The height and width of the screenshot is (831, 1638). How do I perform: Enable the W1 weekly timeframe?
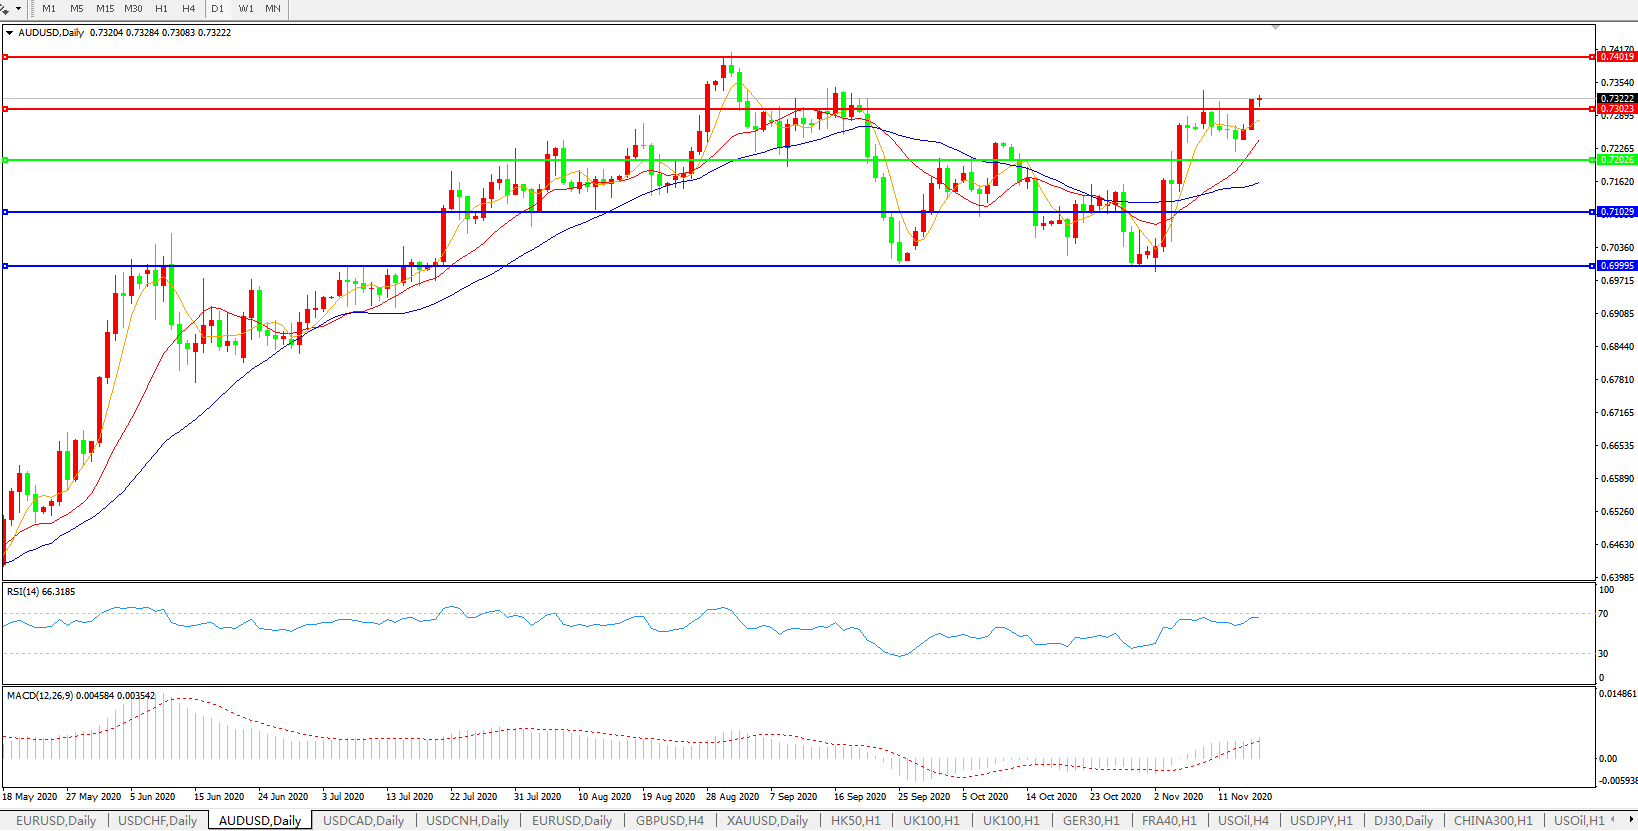246,9
